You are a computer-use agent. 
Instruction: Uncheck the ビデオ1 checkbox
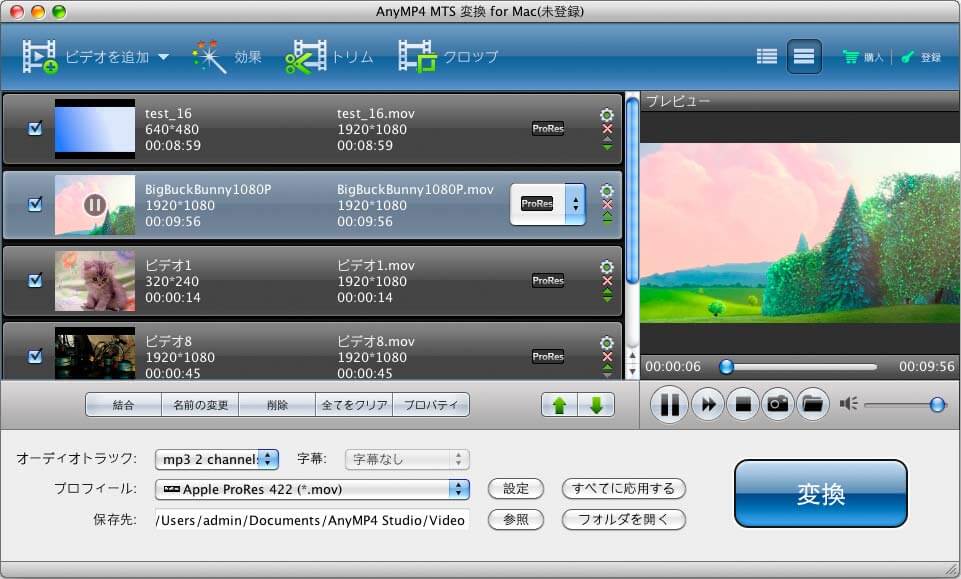36,280
